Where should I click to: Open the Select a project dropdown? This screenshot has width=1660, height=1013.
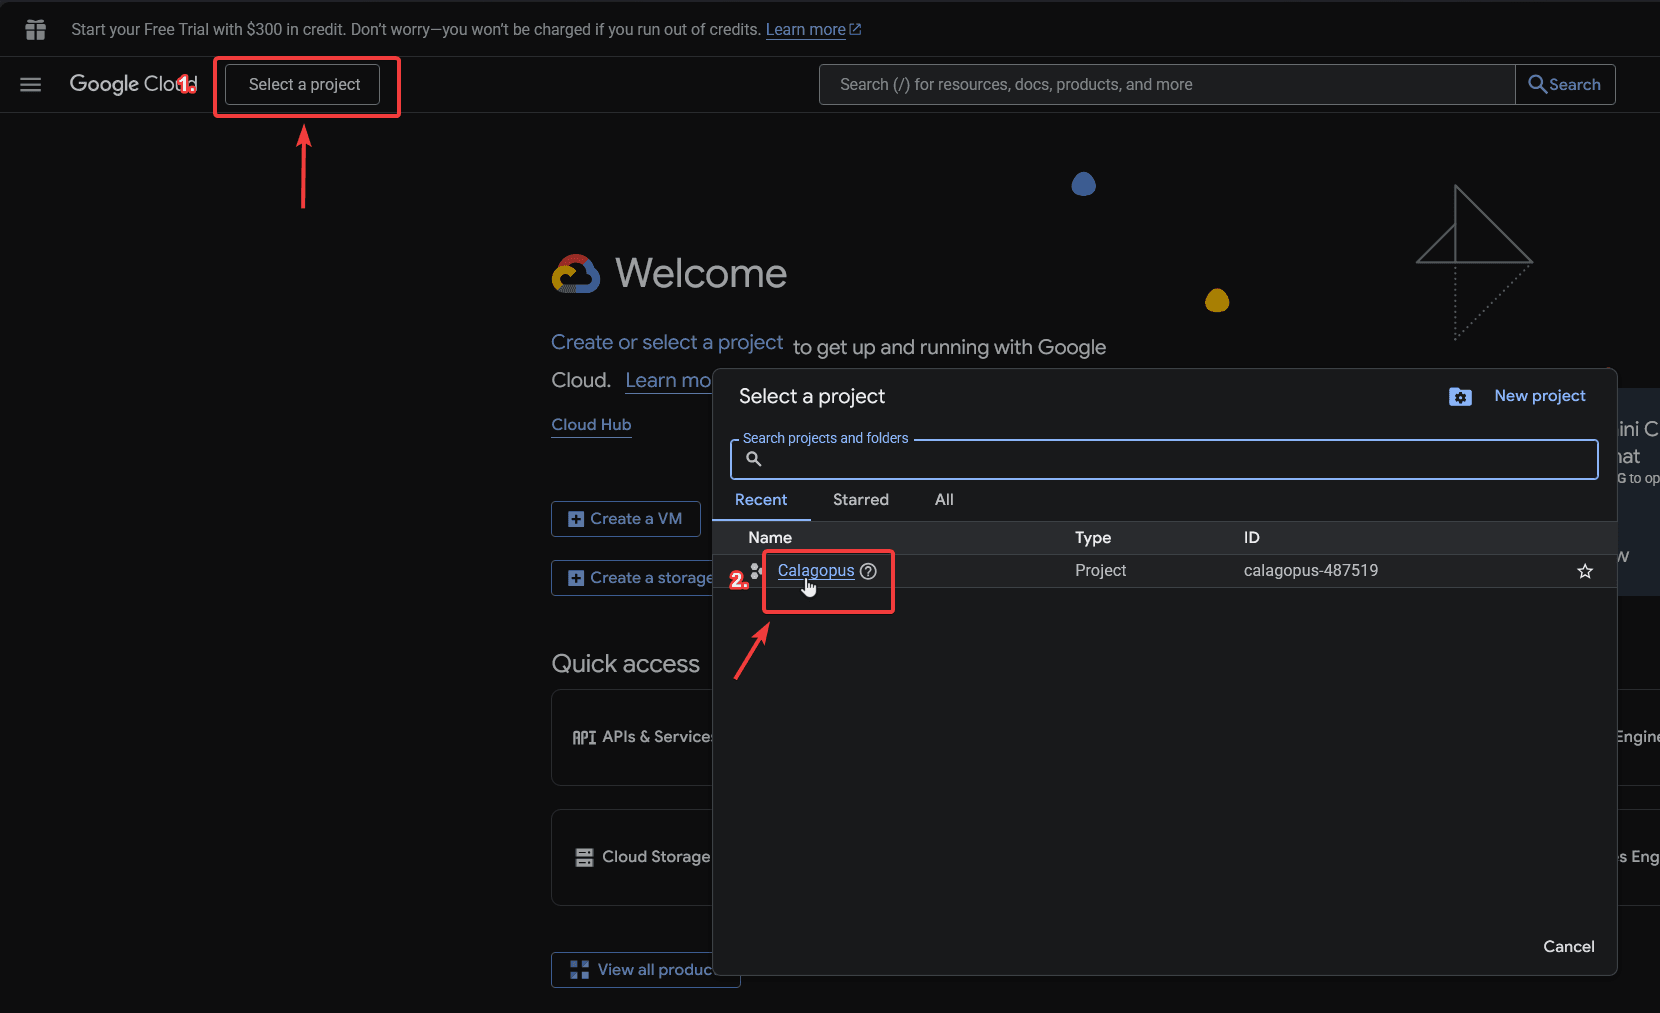click(303, 85)
